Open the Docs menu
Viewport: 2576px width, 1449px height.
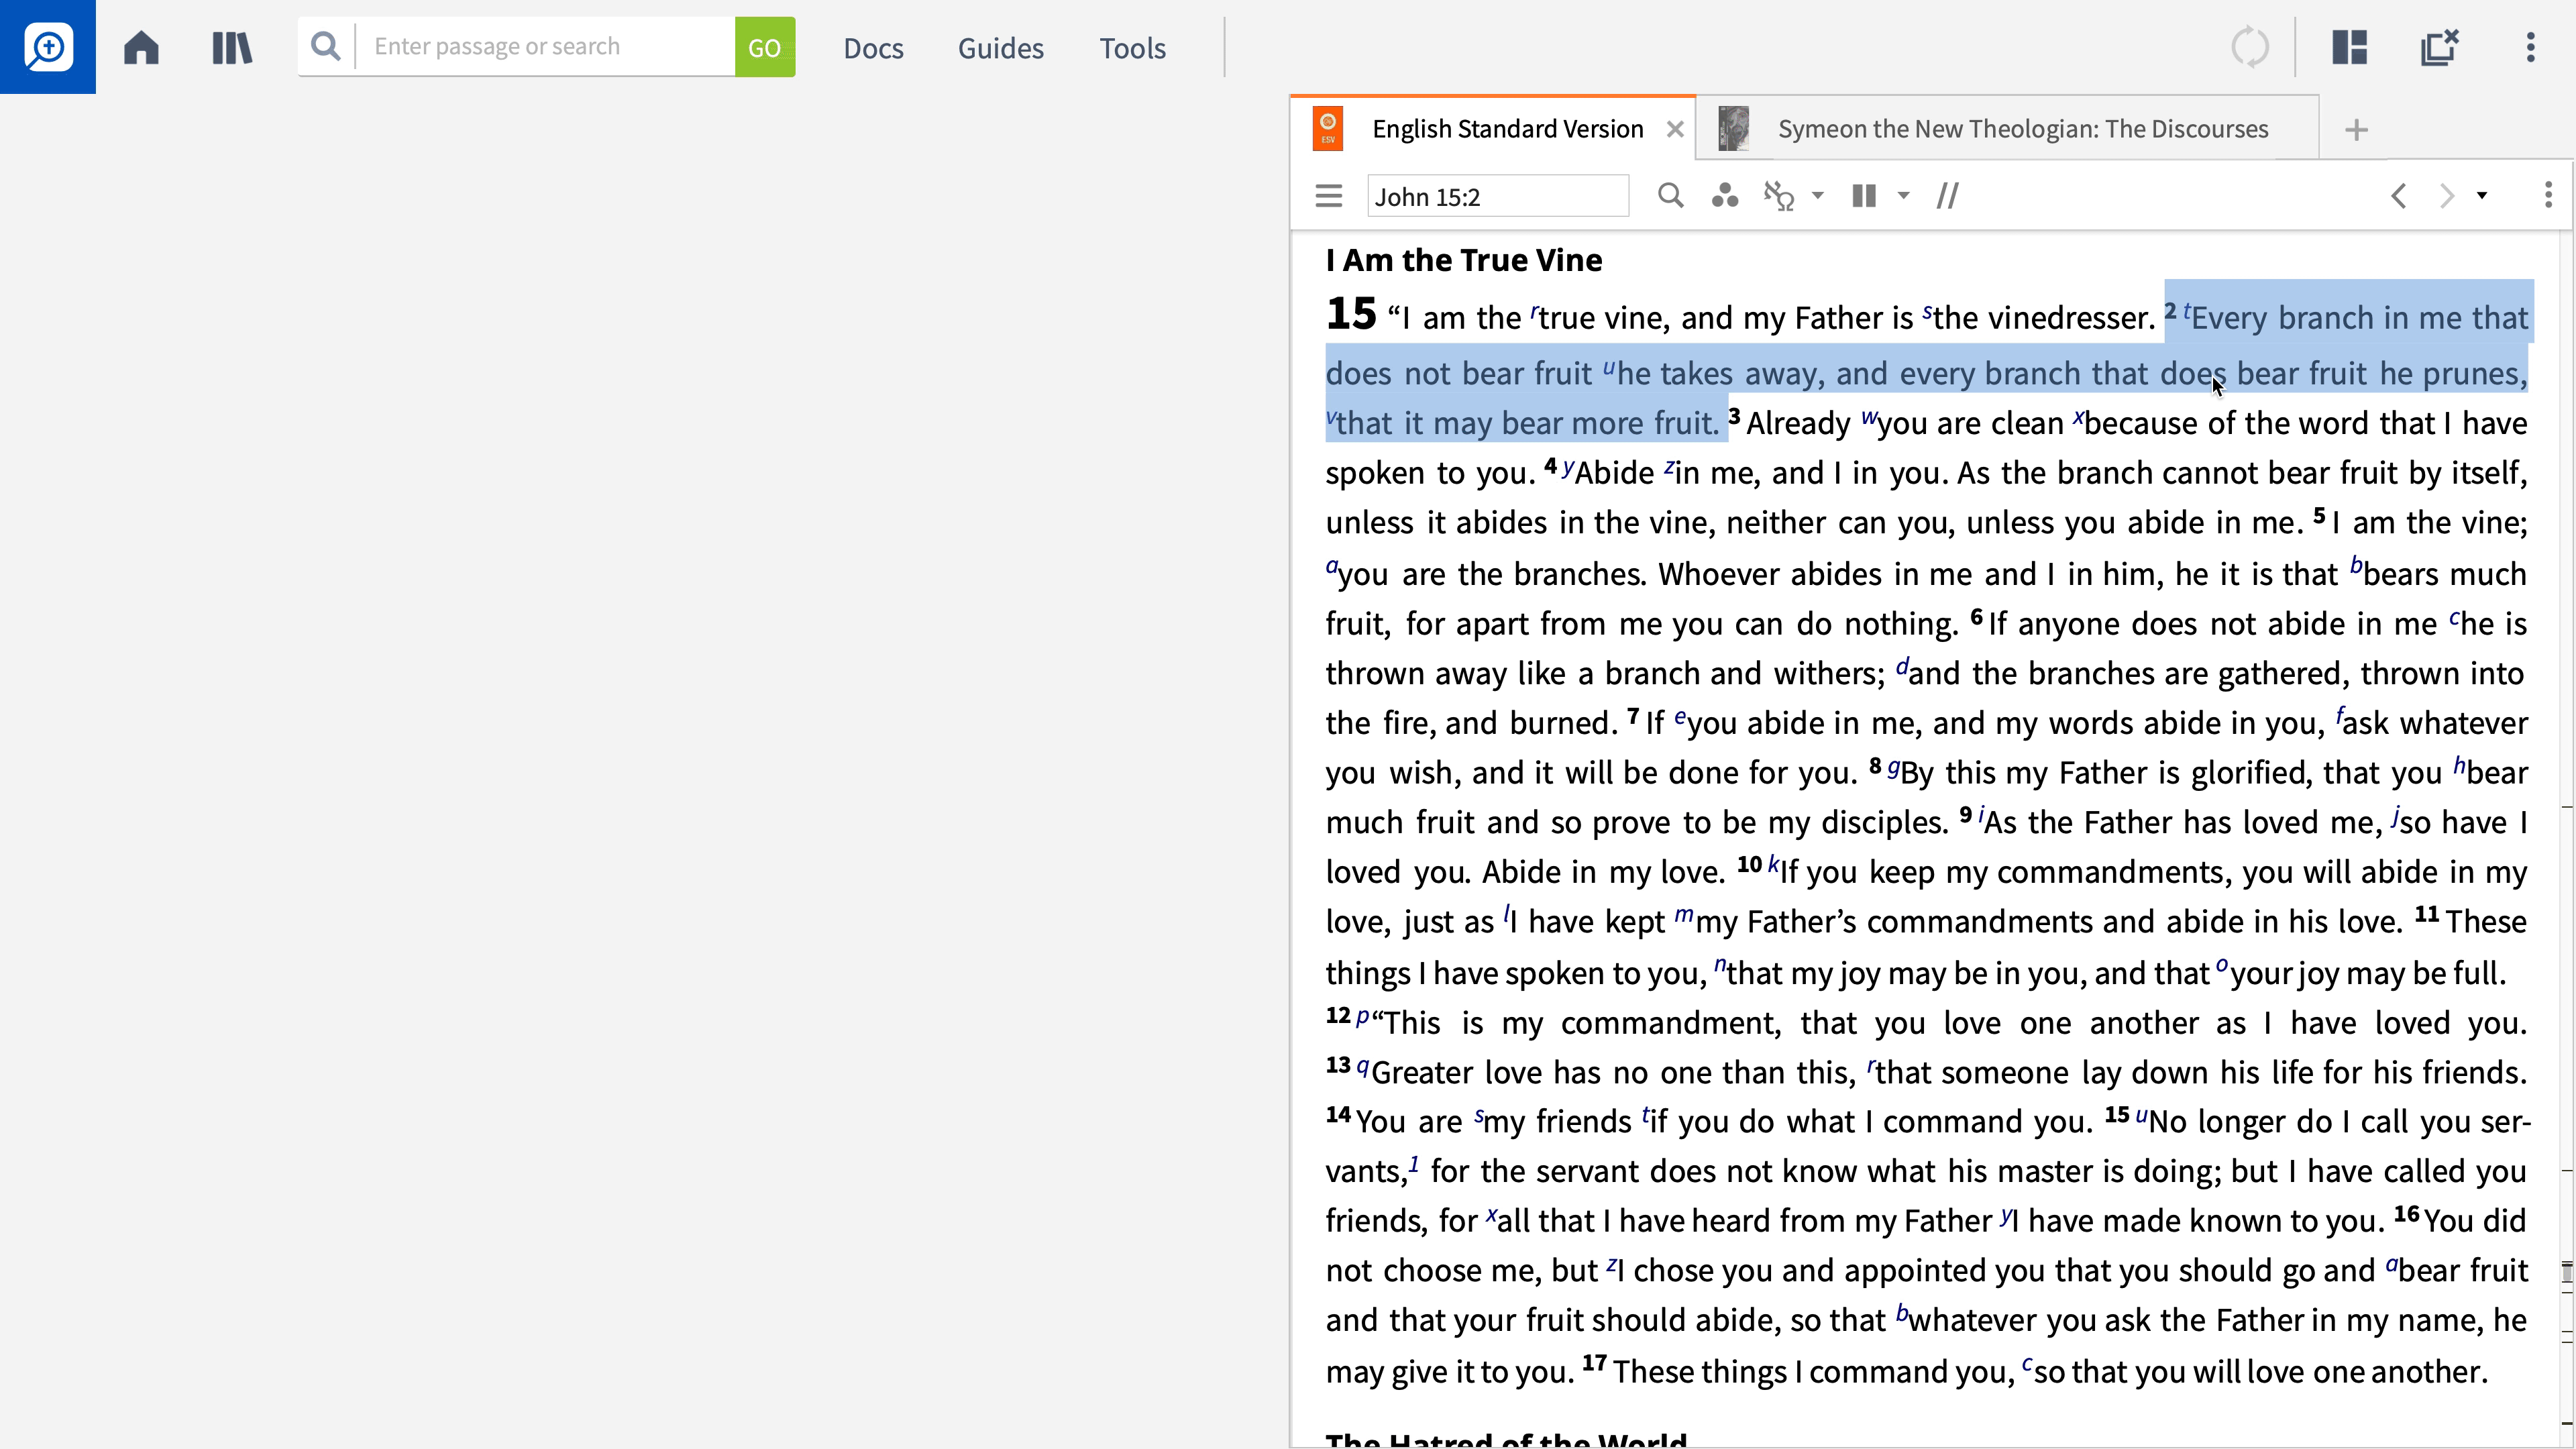click(x=873, y=48)
